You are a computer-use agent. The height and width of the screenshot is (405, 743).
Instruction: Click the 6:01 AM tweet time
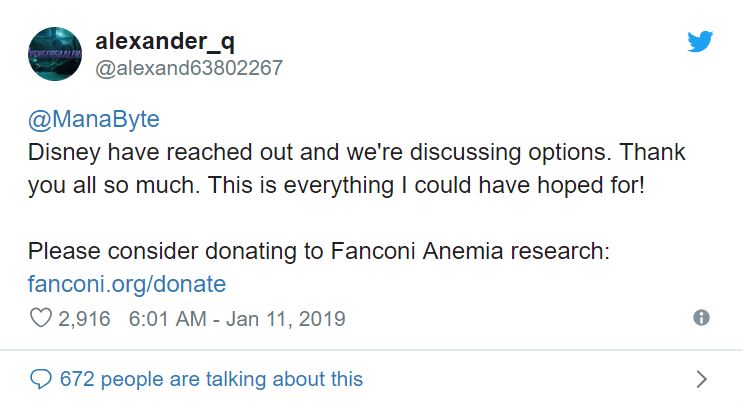[167, 318]
